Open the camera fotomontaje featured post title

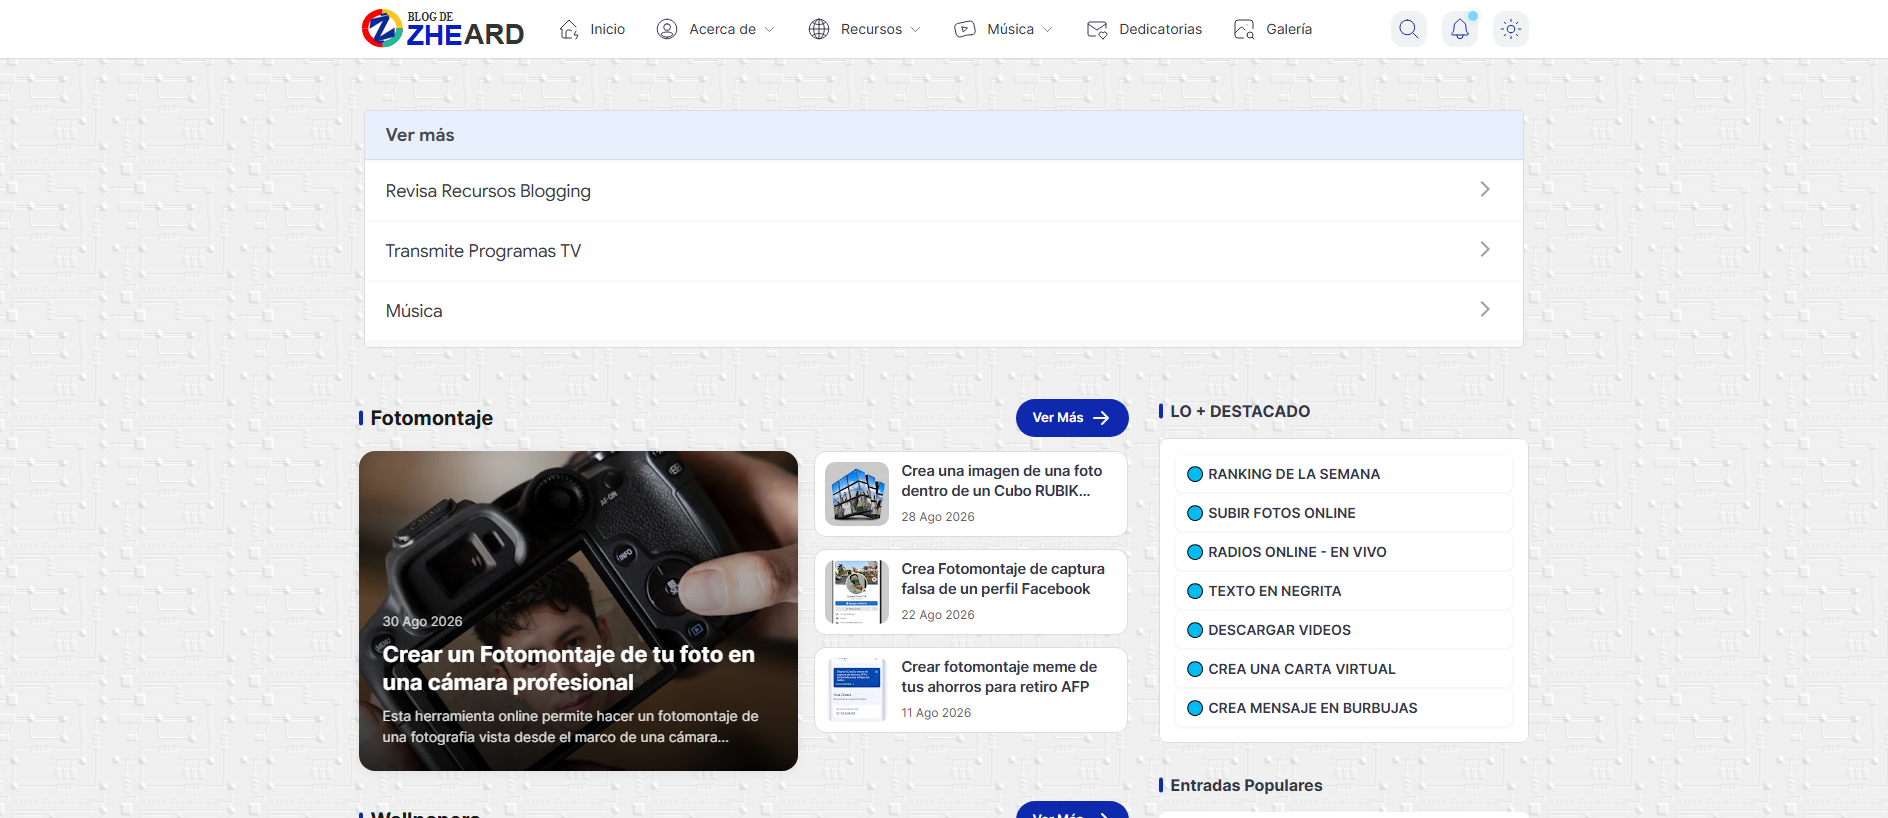coord(569,668)
